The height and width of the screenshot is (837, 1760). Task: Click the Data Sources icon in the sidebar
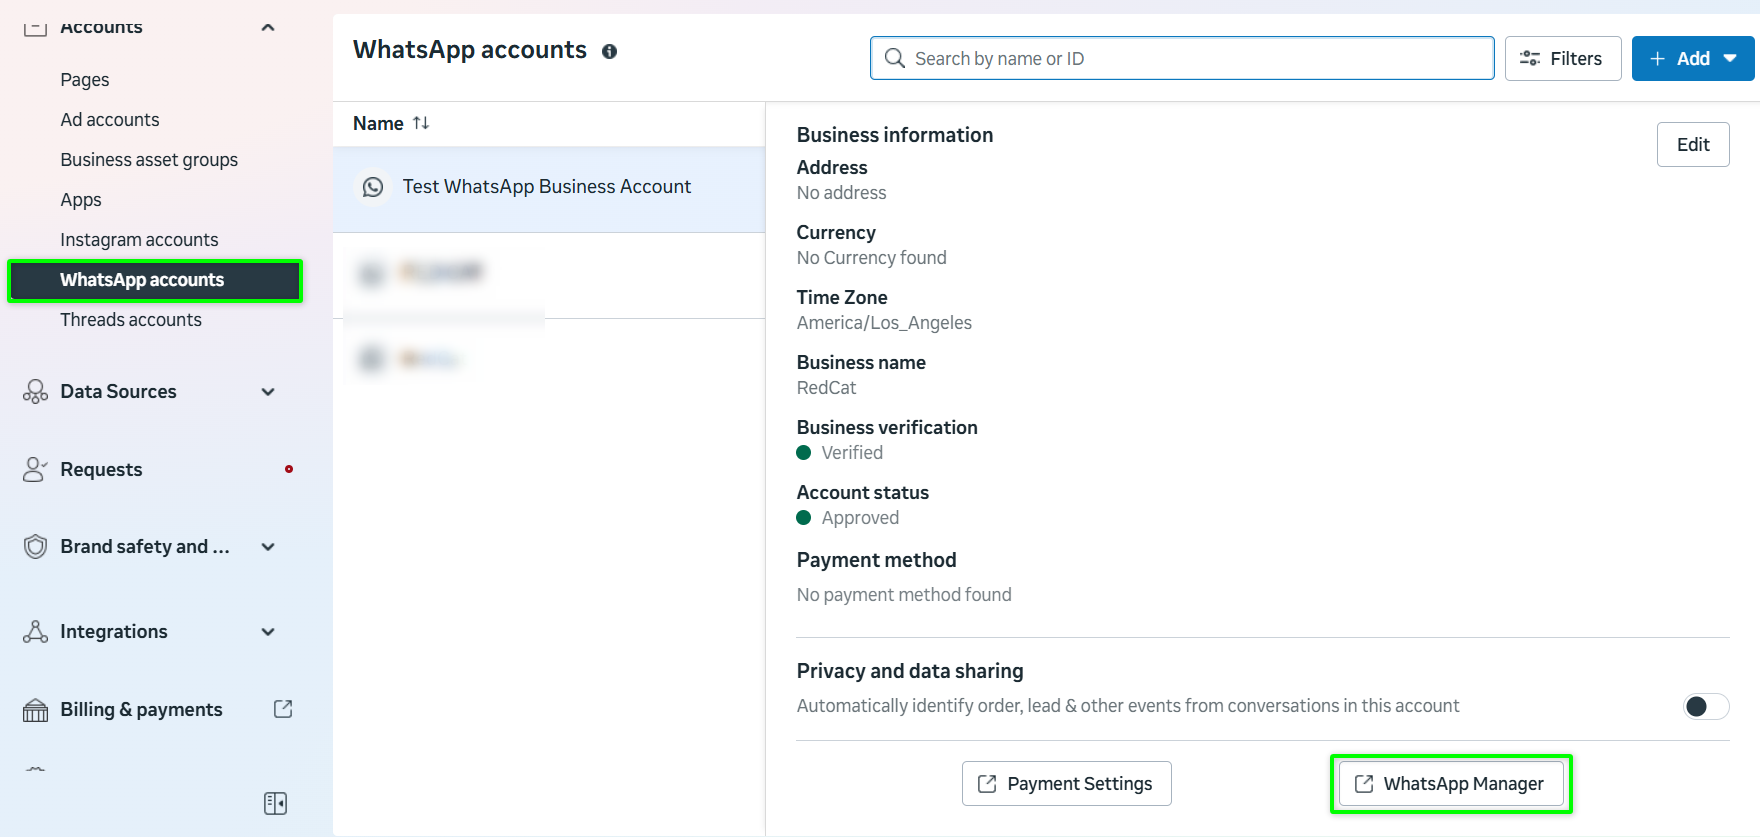point(35,392)
